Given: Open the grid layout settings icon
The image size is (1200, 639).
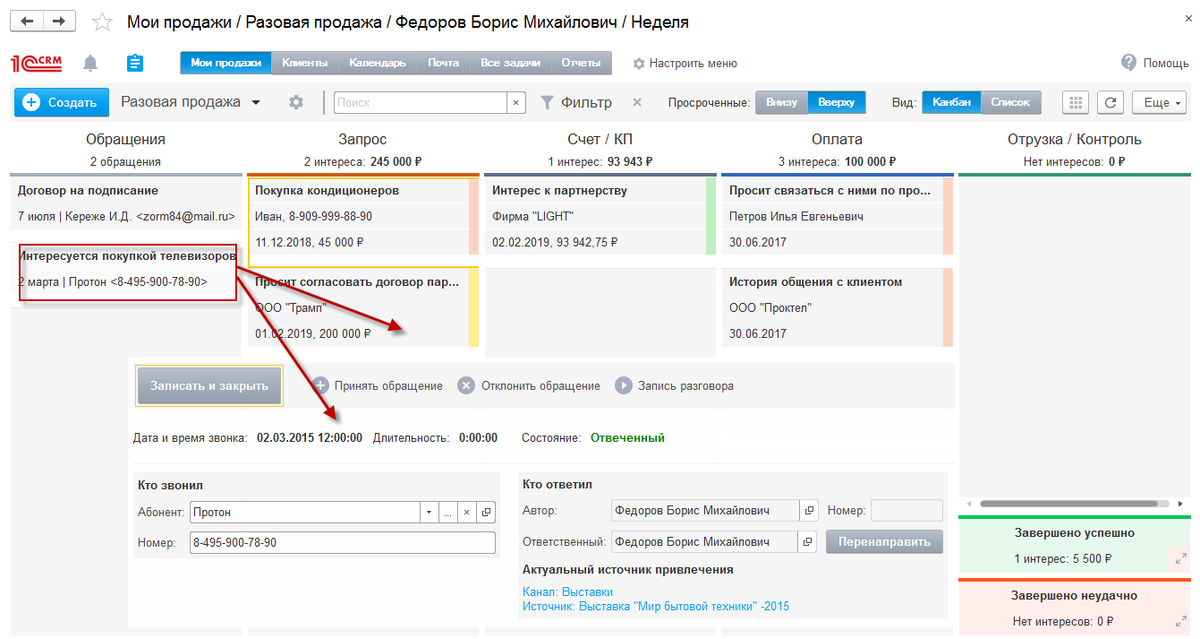Looking at the screenshot, I should [x=1075, y=102].
